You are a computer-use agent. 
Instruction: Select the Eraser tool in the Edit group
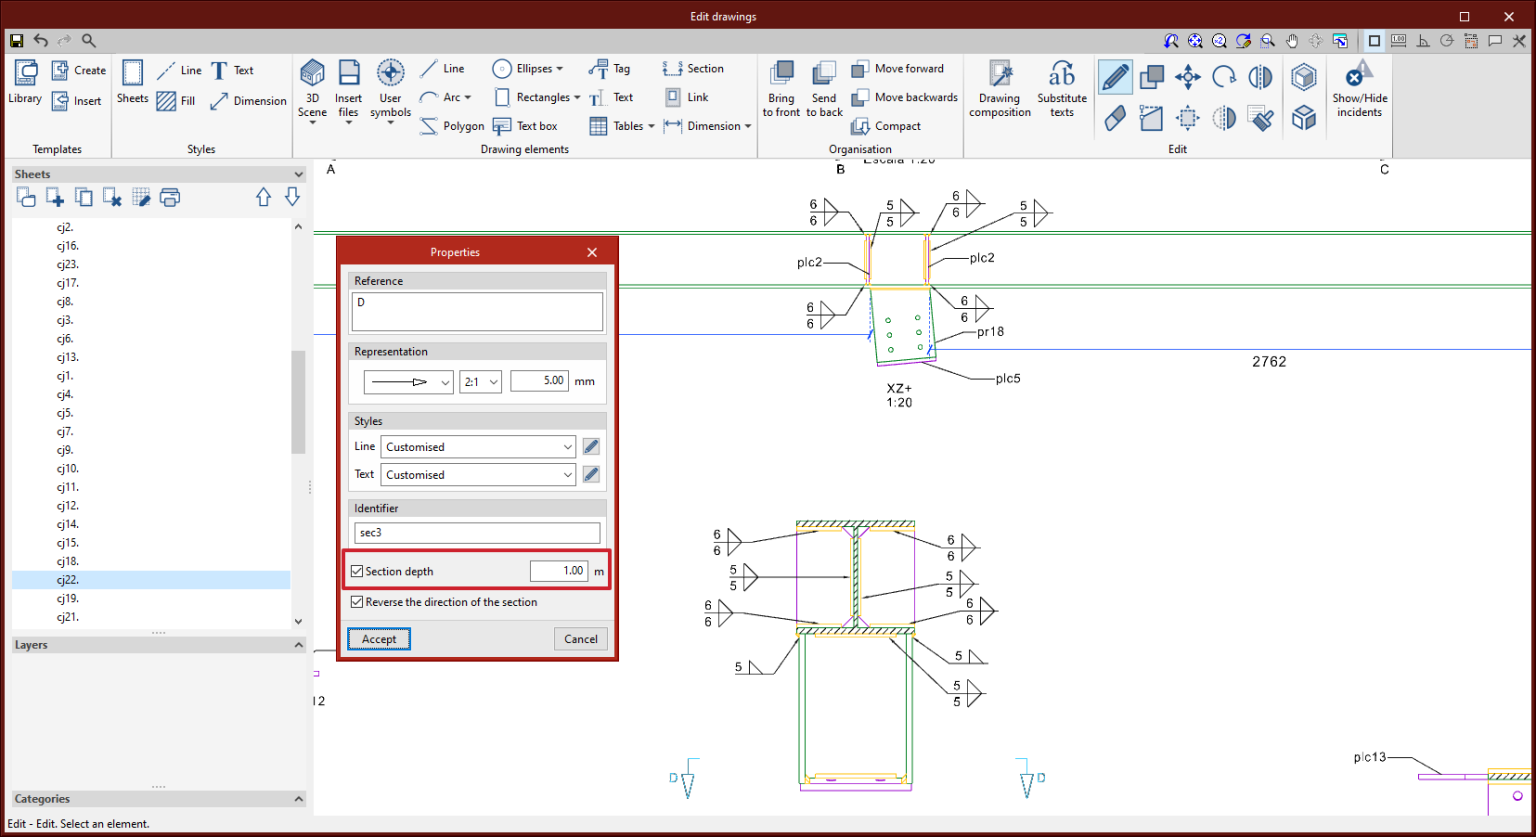pos(1114,117)
